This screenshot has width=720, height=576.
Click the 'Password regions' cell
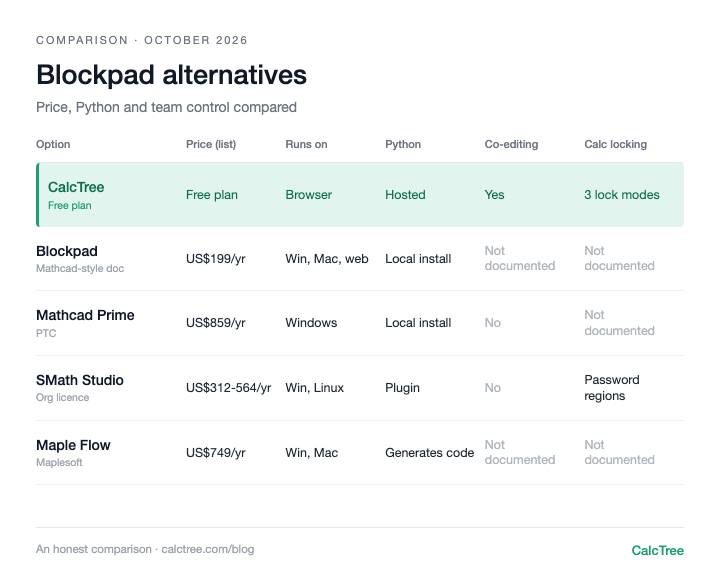pyautogui.click(x=612, y=388)
